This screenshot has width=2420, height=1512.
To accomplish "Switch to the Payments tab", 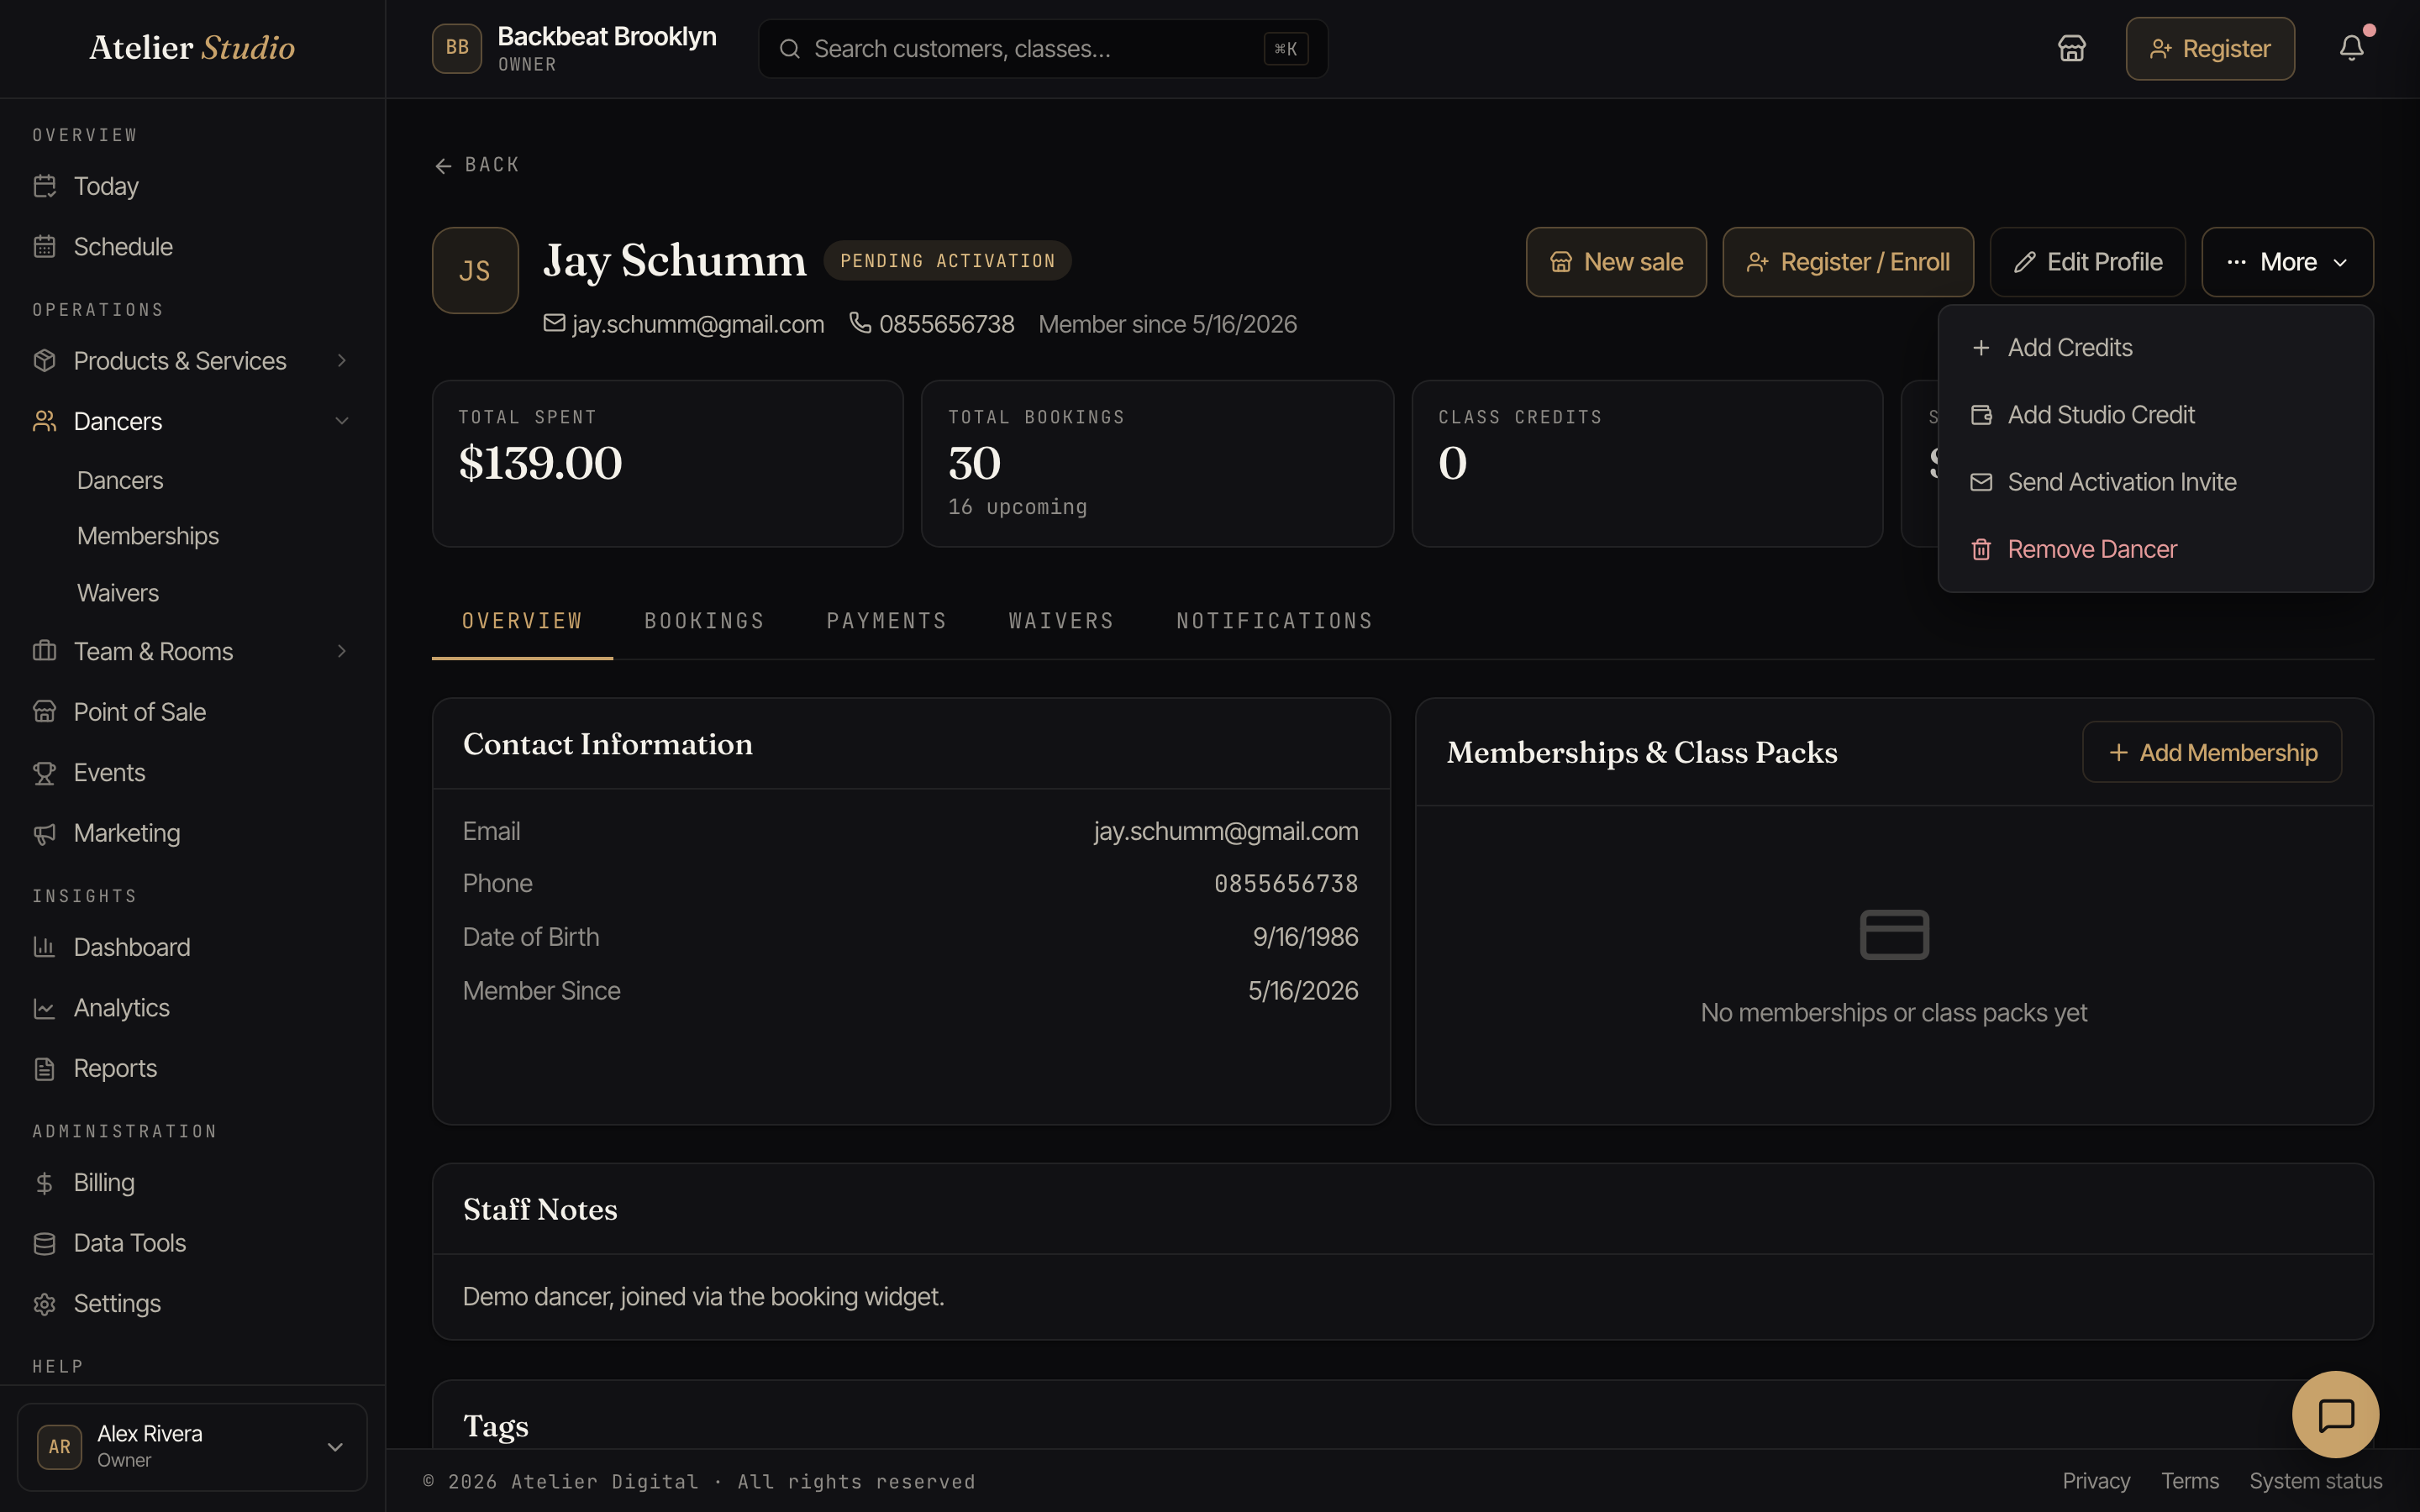I will (x=886, y=621).
